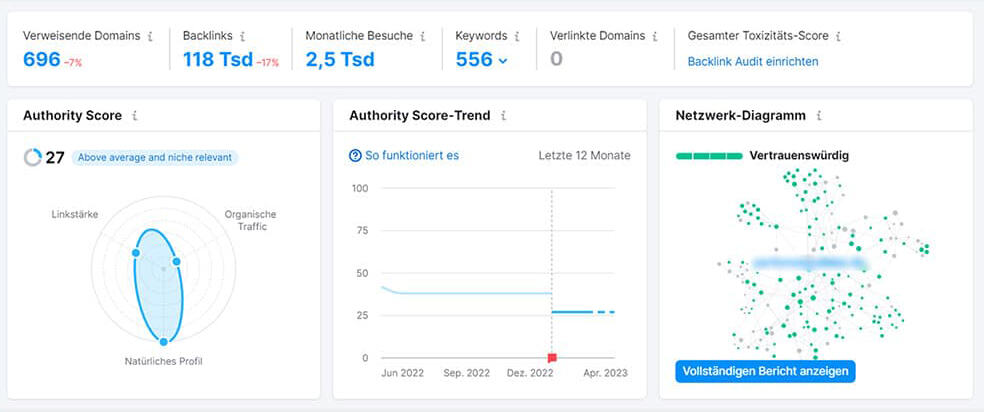984x412 pixels.
Task: Open the 696 Verweisende Domains value
Action: pyautogui.click(x=41, y=59)
